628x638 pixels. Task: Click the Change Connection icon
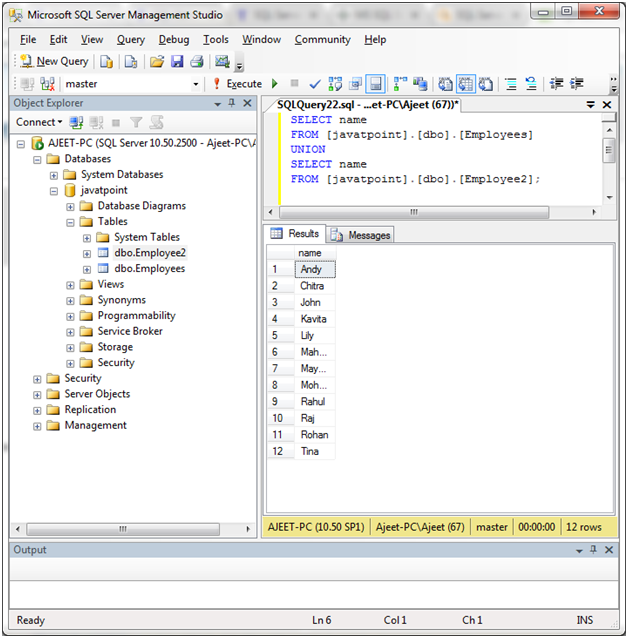[47, 84]
